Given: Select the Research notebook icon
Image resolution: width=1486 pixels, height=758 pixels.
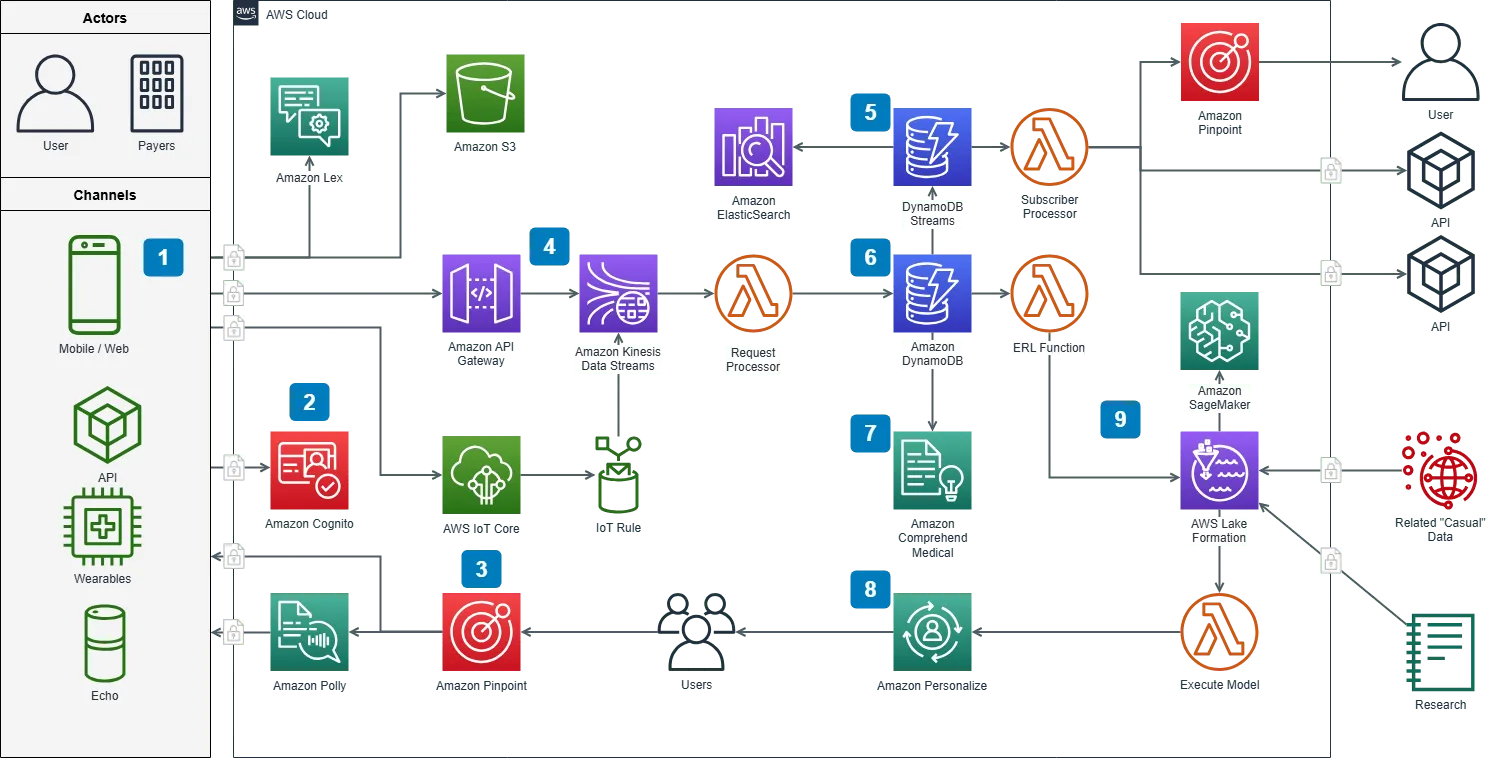Looking at the screenshot, I should click(x=1440, y=652).
